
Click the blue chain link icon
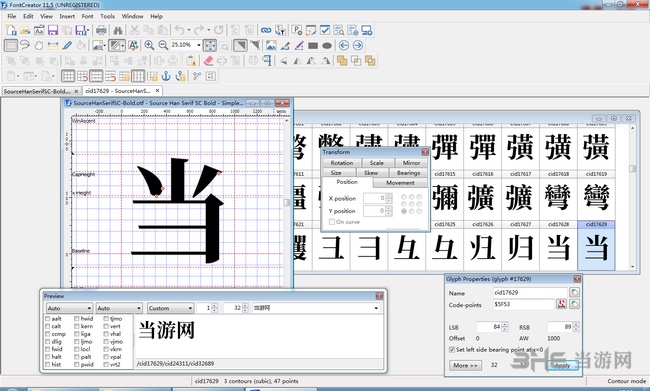[266, 30]
